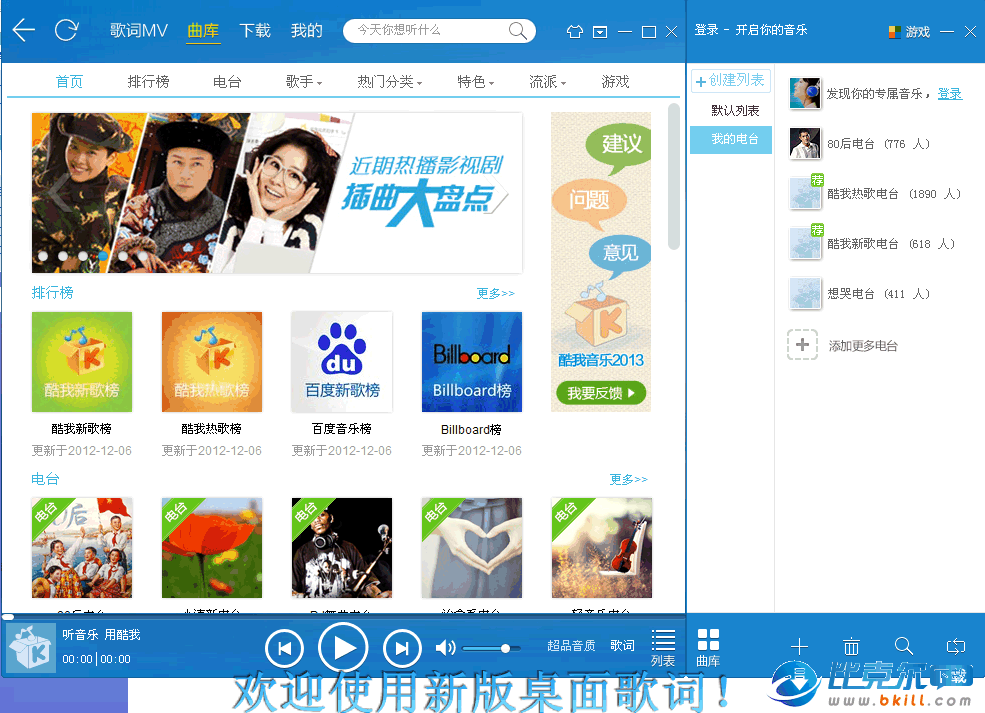The width and height of the screenshot is (985, 713).
Task: Select the 首页 sub-tab
Action: pyautogui.click(x=69, y=82)
